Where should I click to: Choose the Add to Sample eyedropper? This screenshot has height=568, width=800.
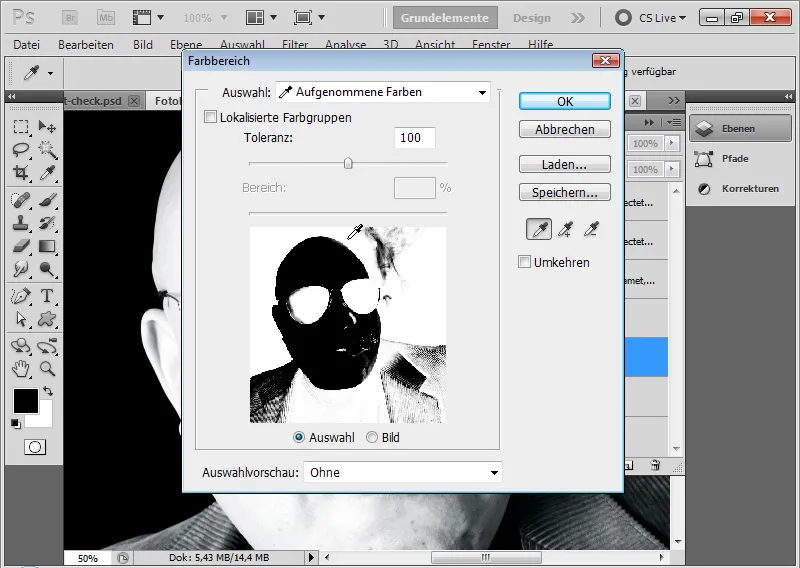coord(565,229)
